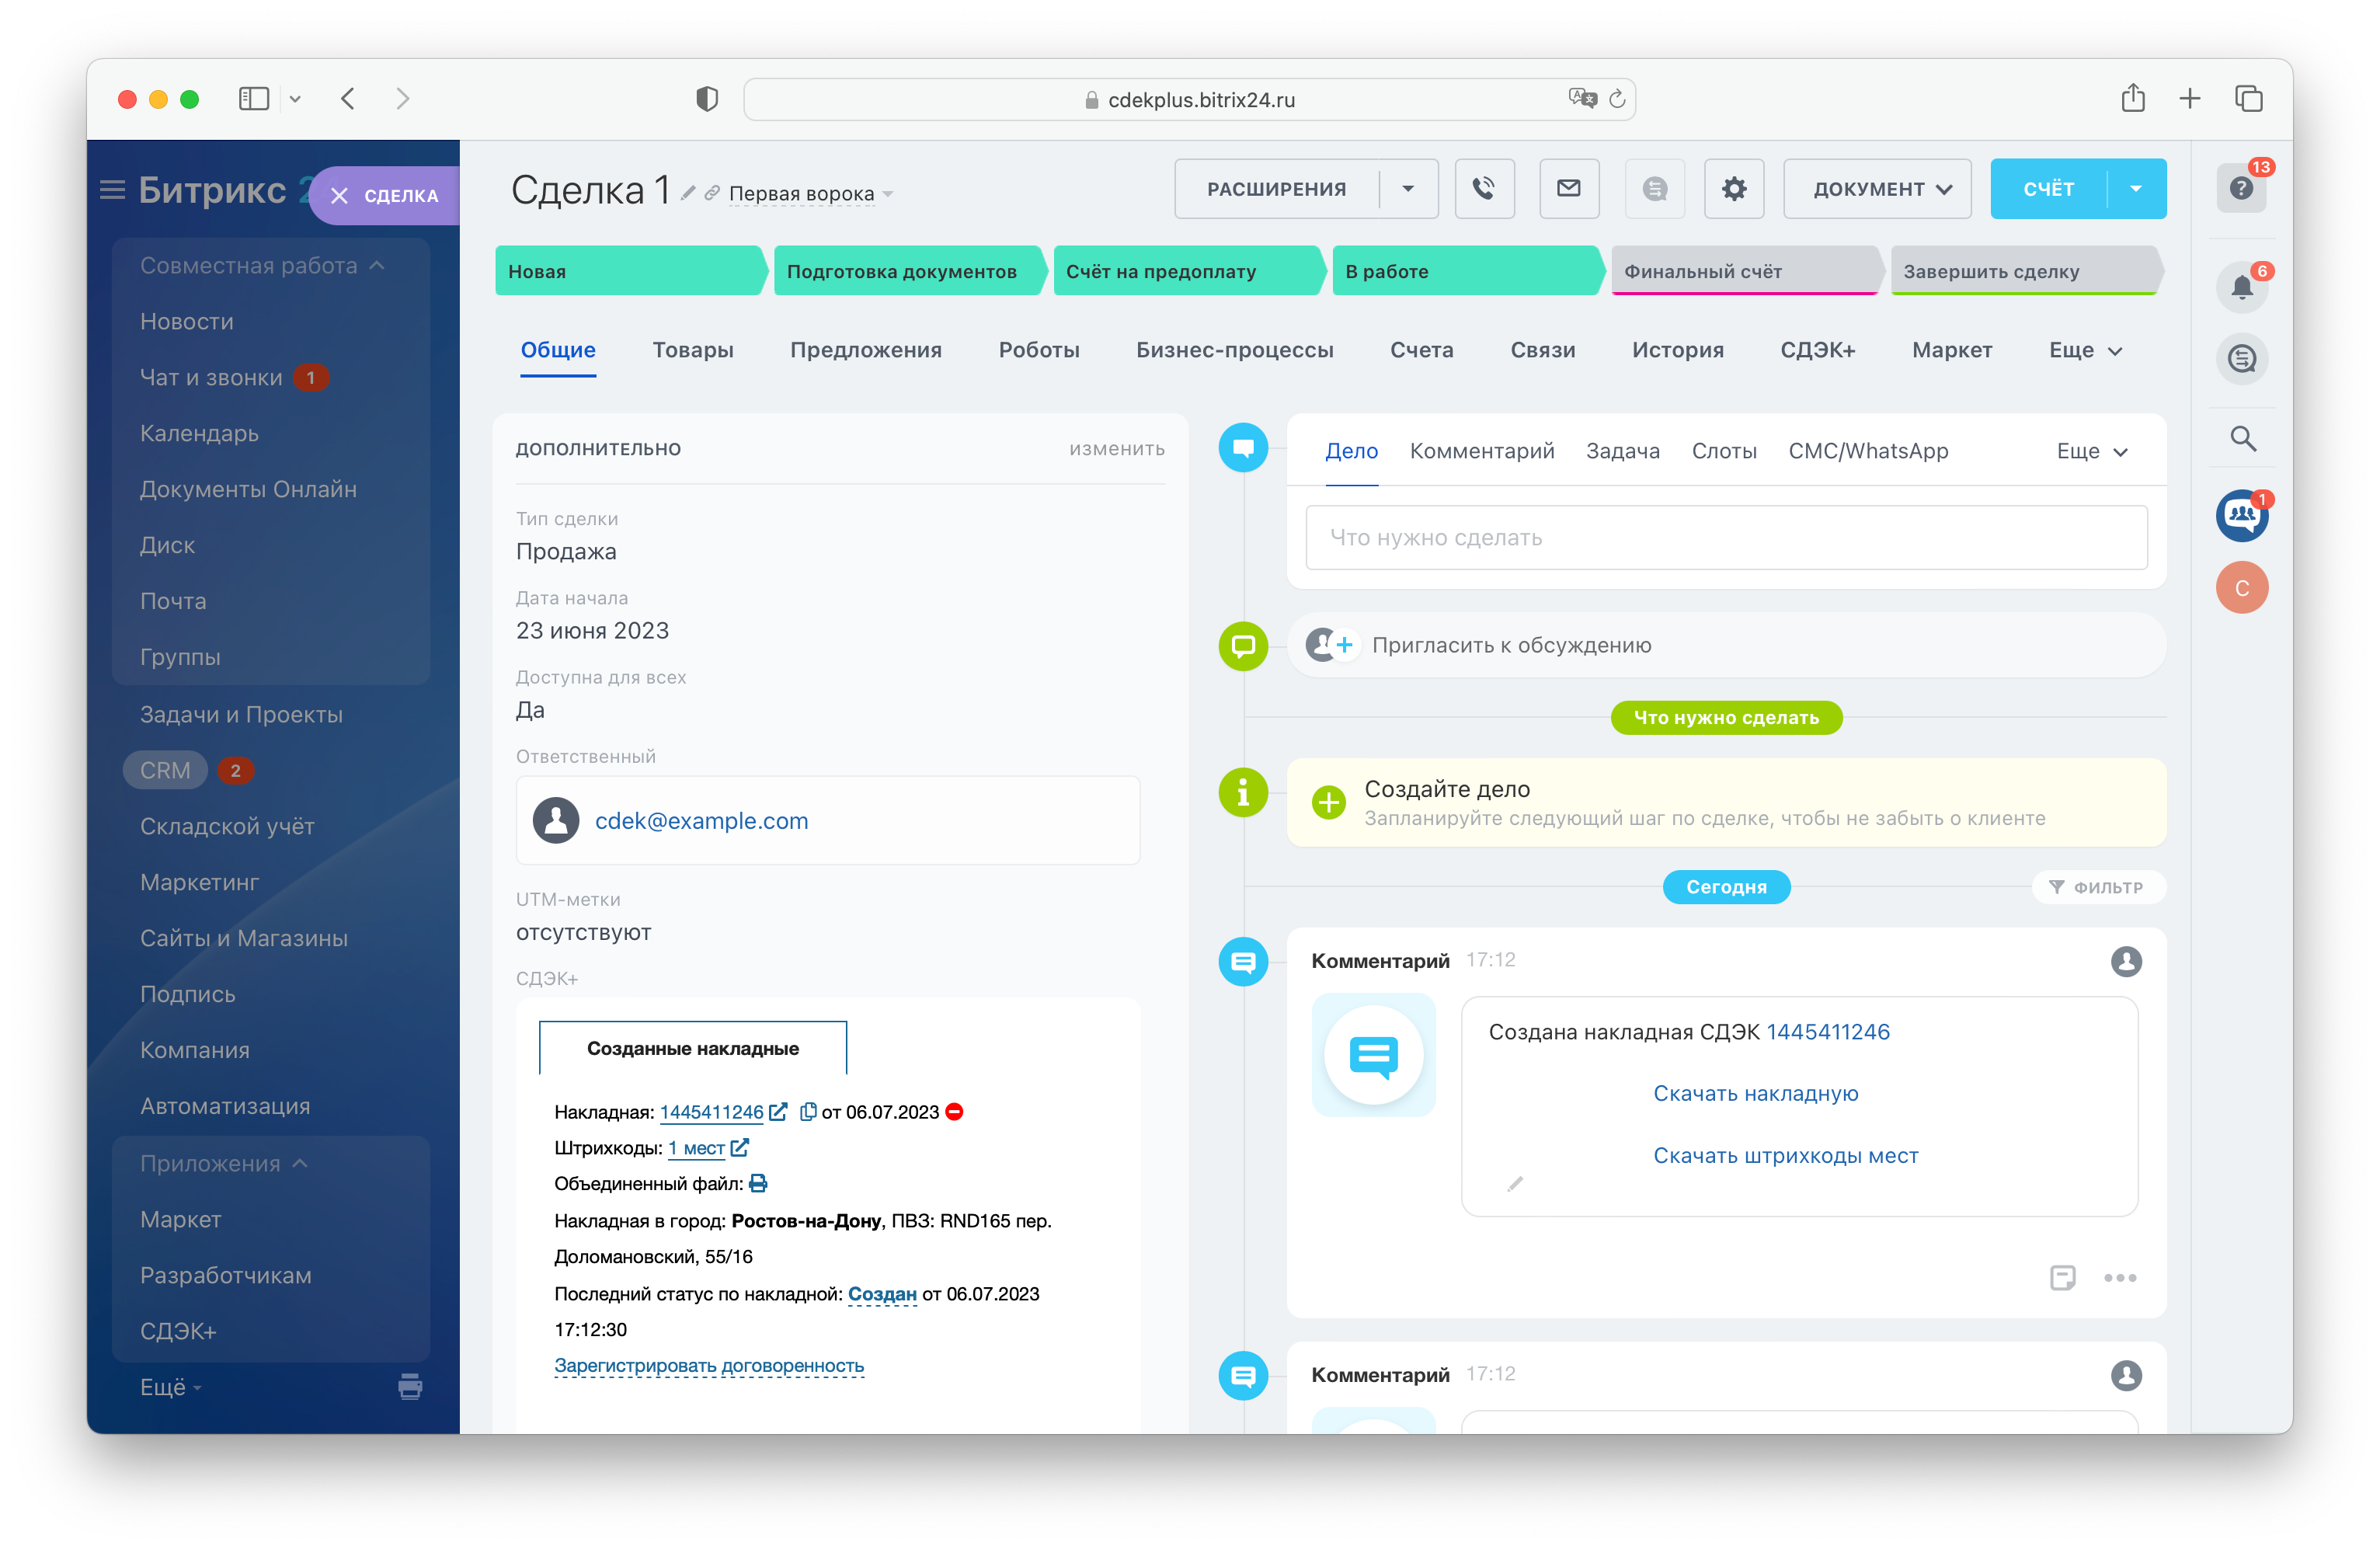Image resolution: width=2380 pixels, height=1549 pixels.
Task: Switch to the Товары tab
Action: tap(692, 350)
